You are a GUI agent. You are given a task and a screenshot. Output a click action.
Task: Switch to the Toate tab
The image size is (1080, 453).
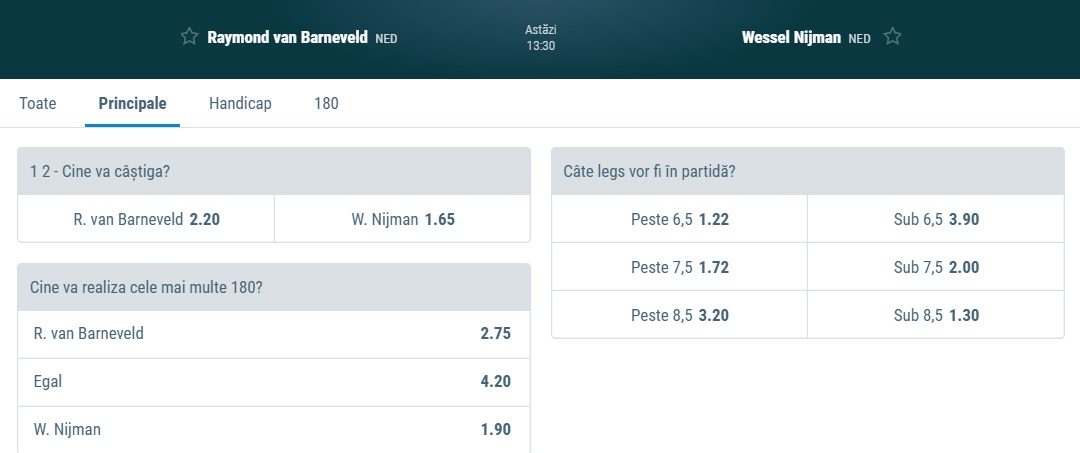coord(38,103)
